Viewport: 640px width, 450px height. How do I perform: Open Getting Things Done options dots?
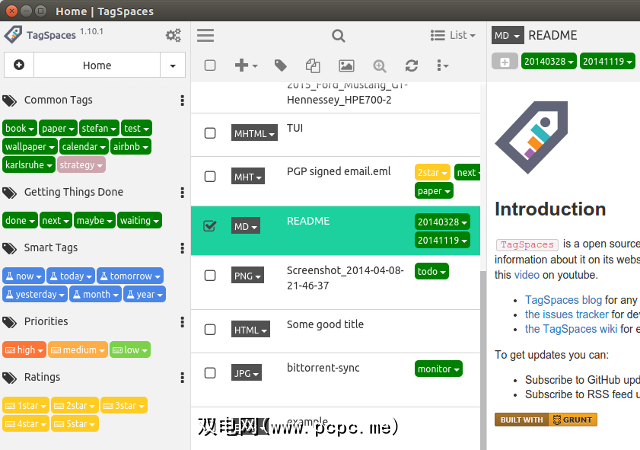click(182, 192)
